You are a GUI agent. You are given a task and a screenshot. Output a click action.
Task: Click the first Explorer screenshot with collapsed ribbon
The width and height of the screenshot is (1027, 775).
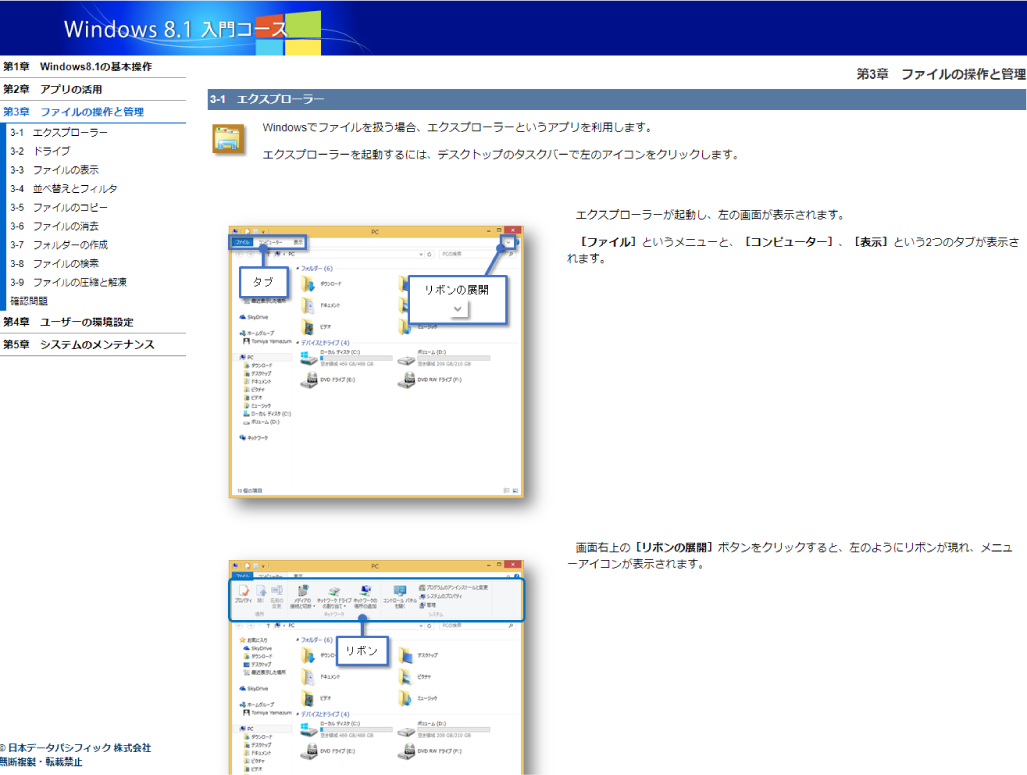(x=376, y=362)
